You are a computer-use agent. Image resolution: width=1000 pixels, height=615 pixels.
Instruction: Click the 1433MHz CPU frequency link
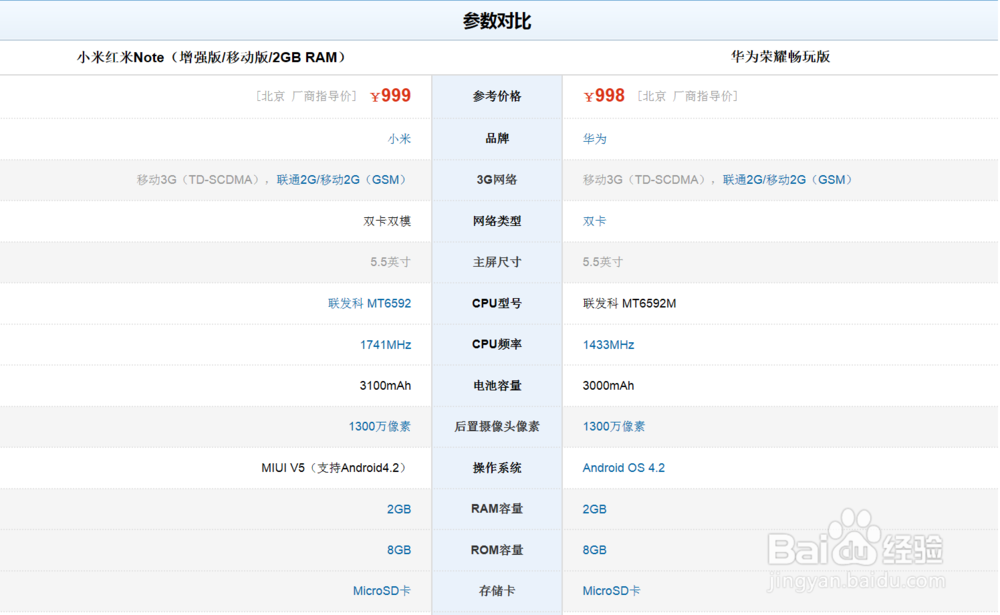pyautogui.click(x=608, y=345)
